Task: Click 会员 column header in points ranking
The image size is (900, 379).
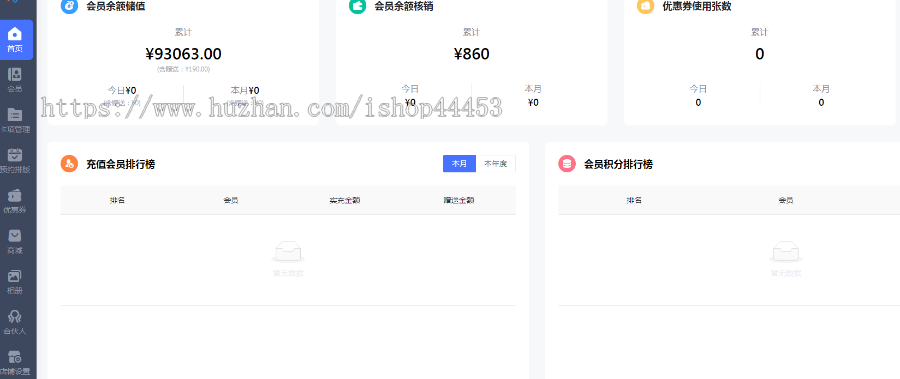Action: 786,200
